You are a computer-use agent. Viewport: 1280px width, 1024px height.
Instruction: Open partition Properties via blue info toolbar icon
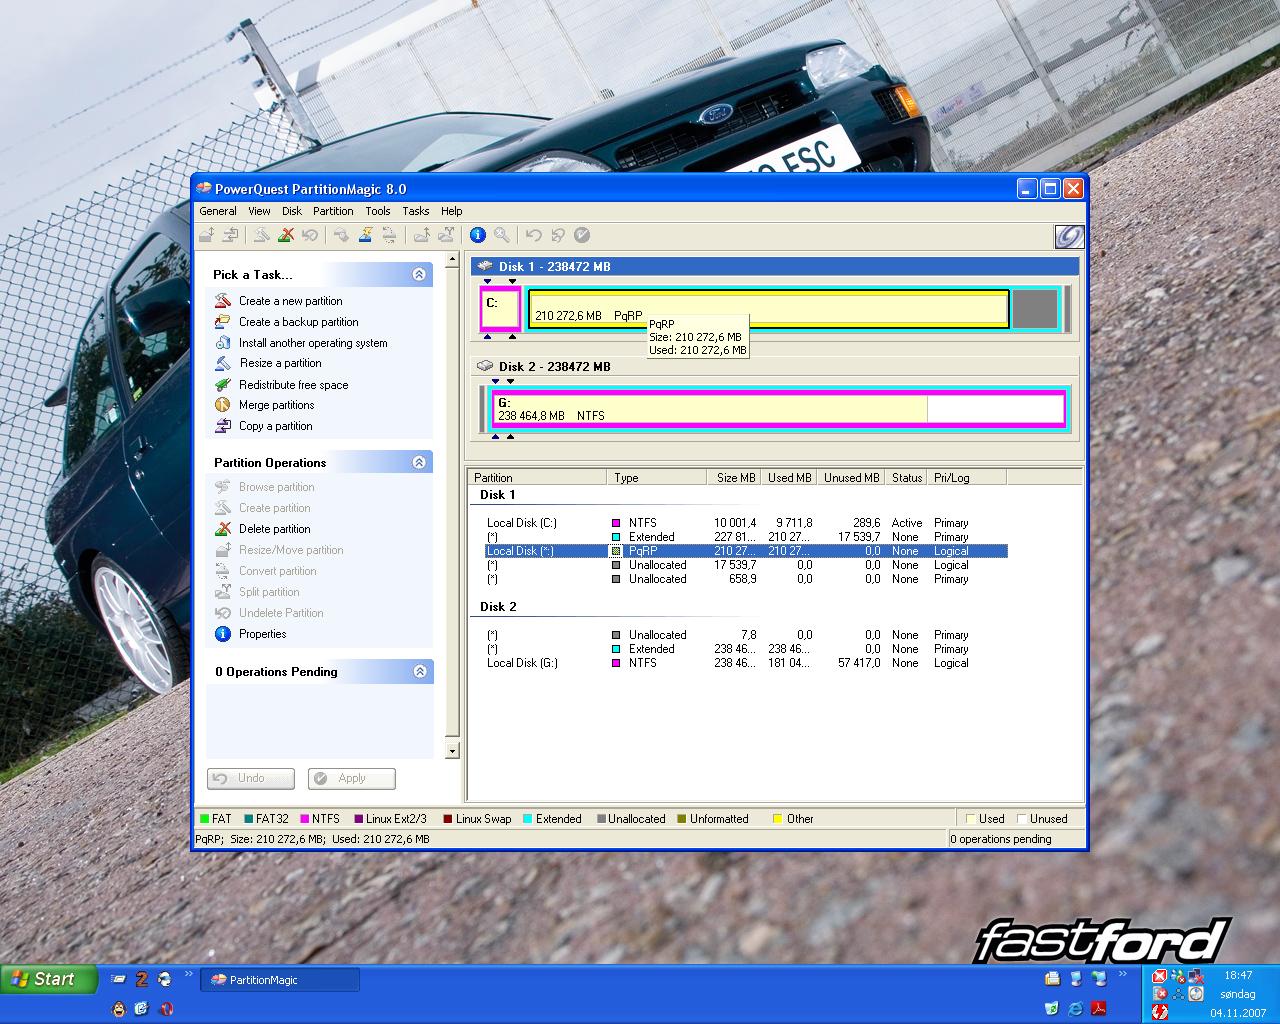coord(478,235)
